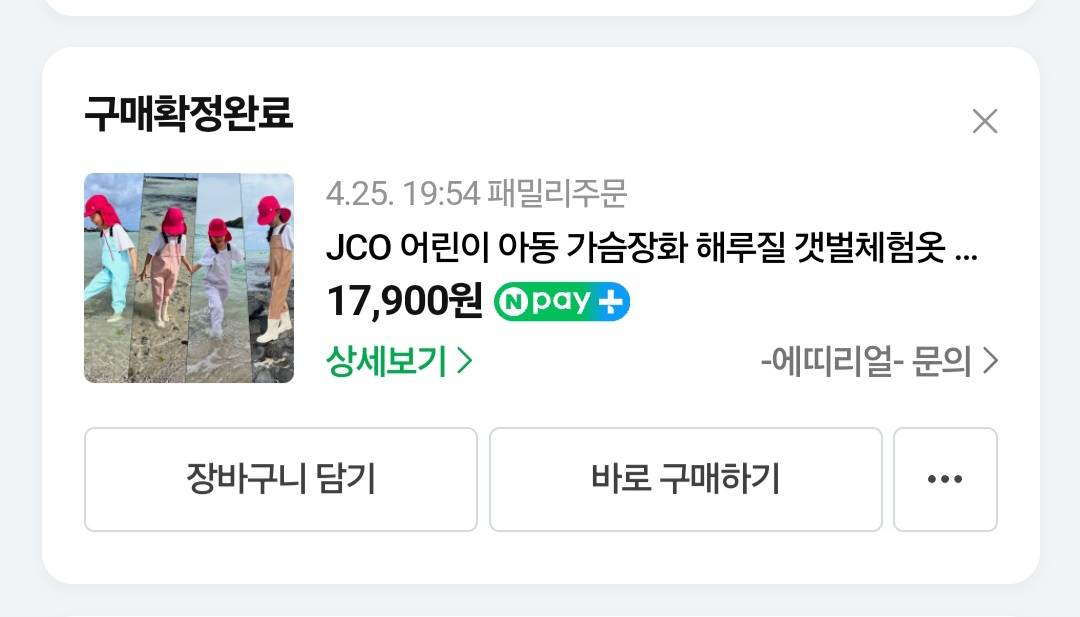
Task: Tap the Npay plus badge
Action: (561, 302)
